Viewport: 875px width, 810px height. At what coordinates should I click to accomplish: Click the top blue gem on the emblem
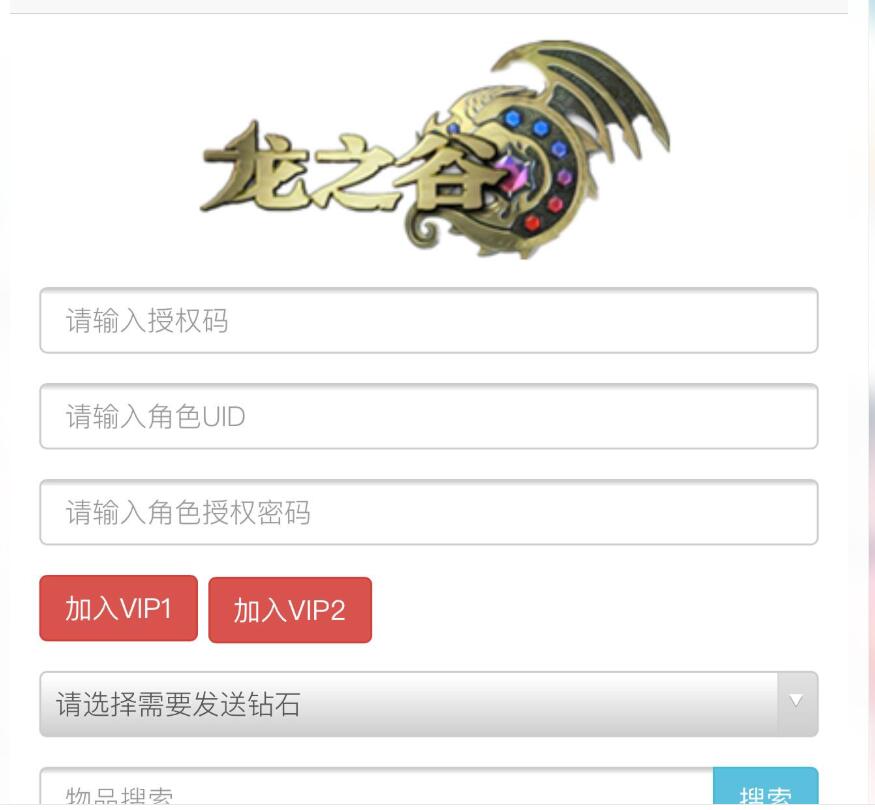tap(512, 118)
